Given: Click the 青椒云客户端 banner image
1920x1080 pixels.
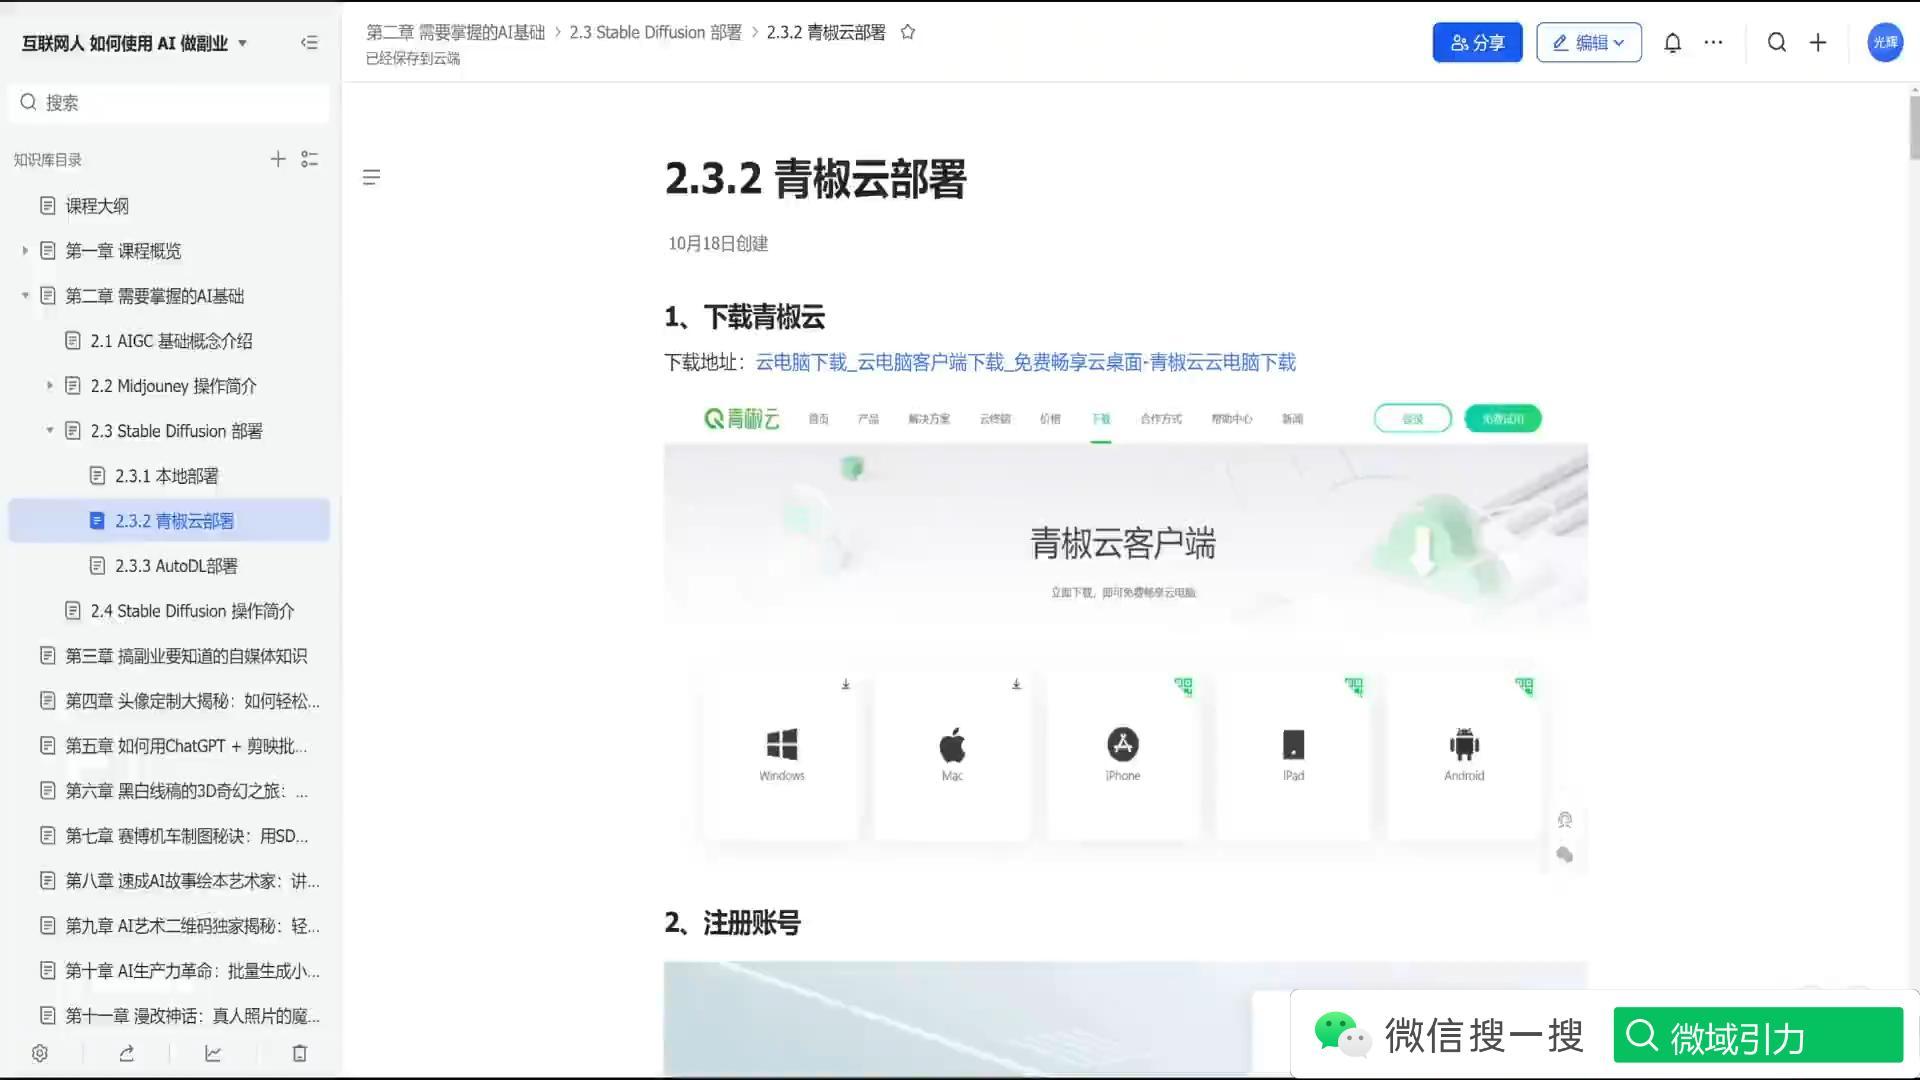Looking at the screenshot, I should point(1125,540).
